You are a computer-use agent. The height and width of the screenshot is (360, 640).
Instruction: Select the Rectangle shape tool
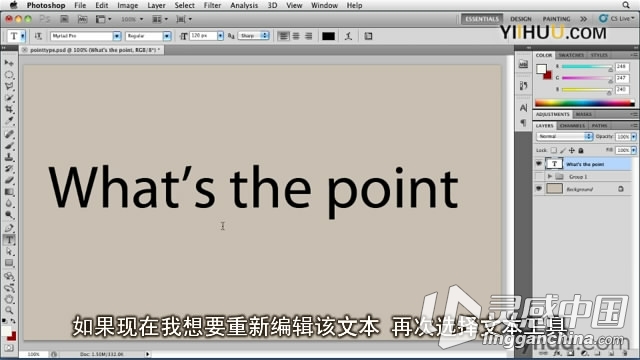[9, 263]
